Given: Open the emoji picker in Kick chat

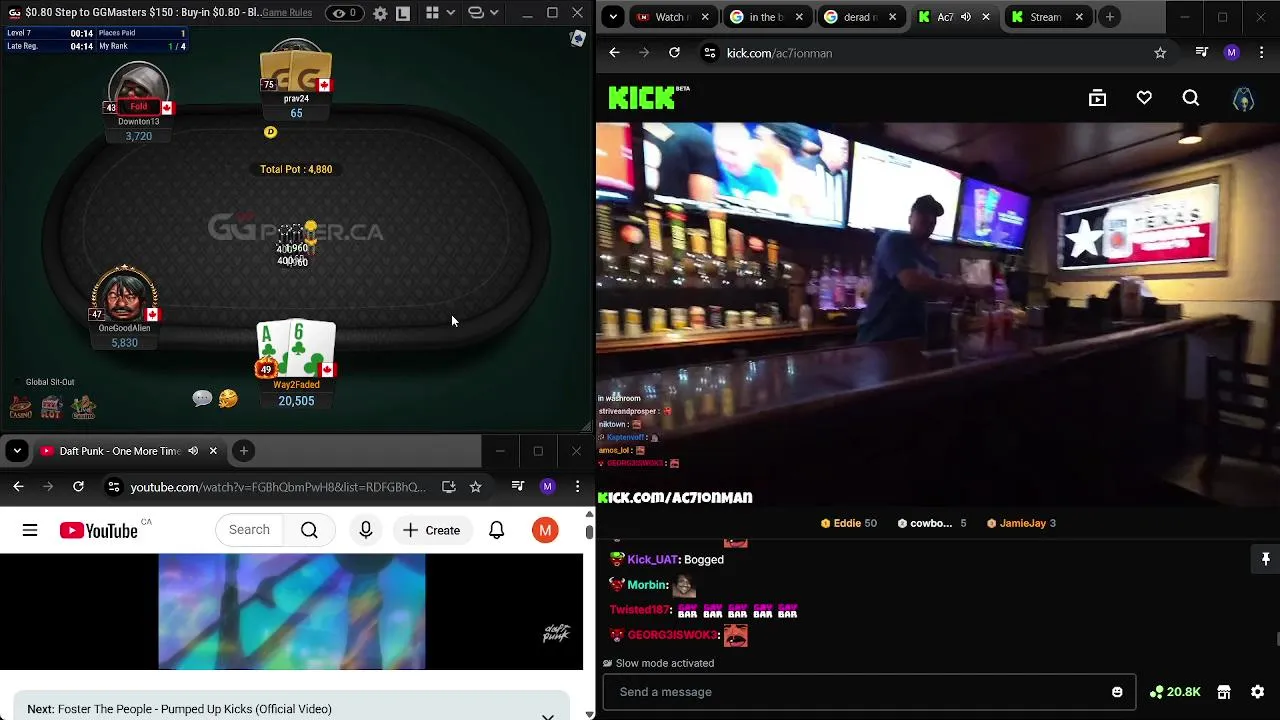Looking at the screenshot, I should 1117,692.
